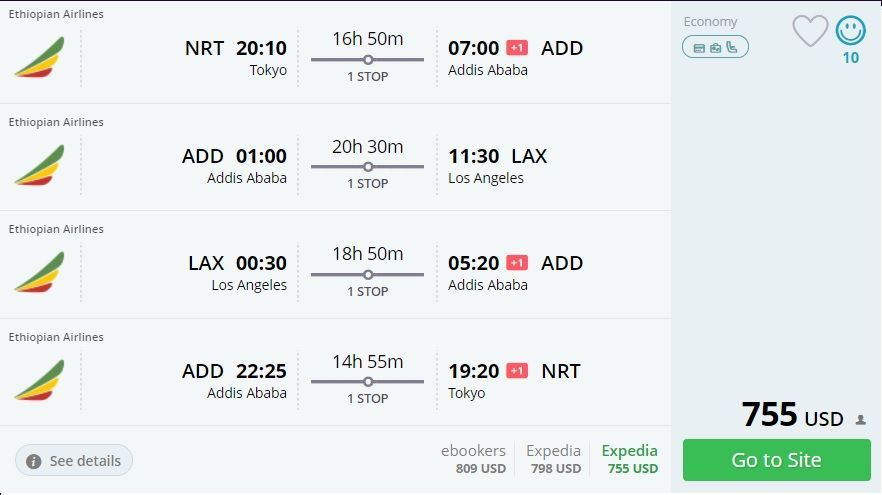This screenshot has height=495, width=882.
Task: Select the green Expedia 755 USD offer
Action: click(x=630, y=459)
